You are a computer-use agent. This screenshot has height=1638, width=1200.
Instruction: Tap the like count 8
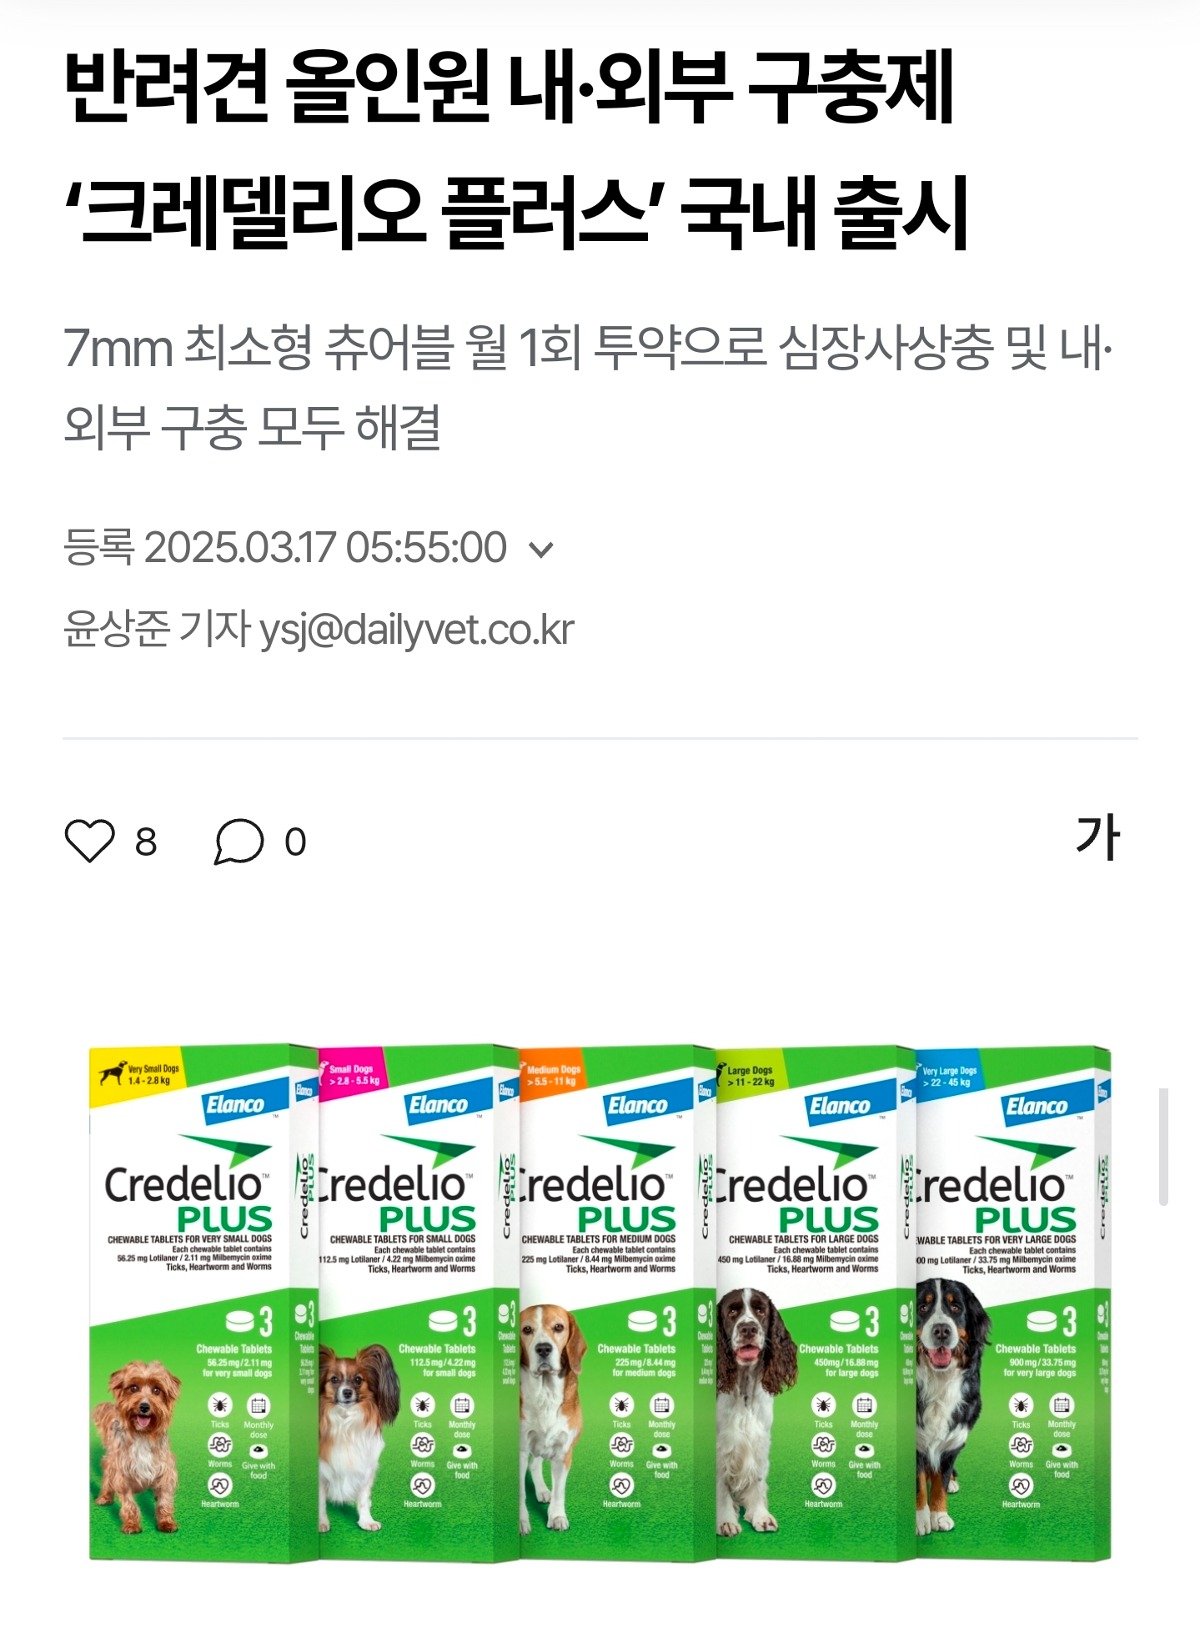(x=146, y=842)
